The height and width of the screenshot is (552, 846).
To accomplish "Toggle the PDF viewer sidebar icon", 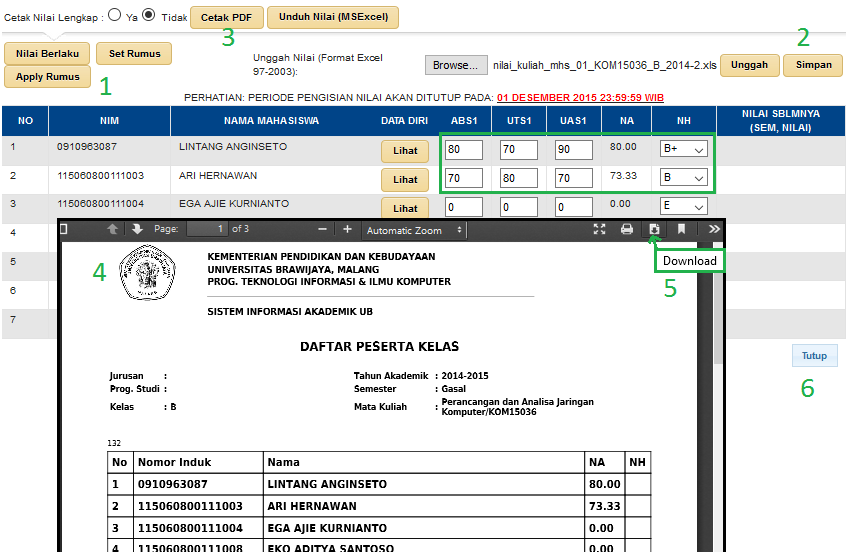I will [64, 229].
